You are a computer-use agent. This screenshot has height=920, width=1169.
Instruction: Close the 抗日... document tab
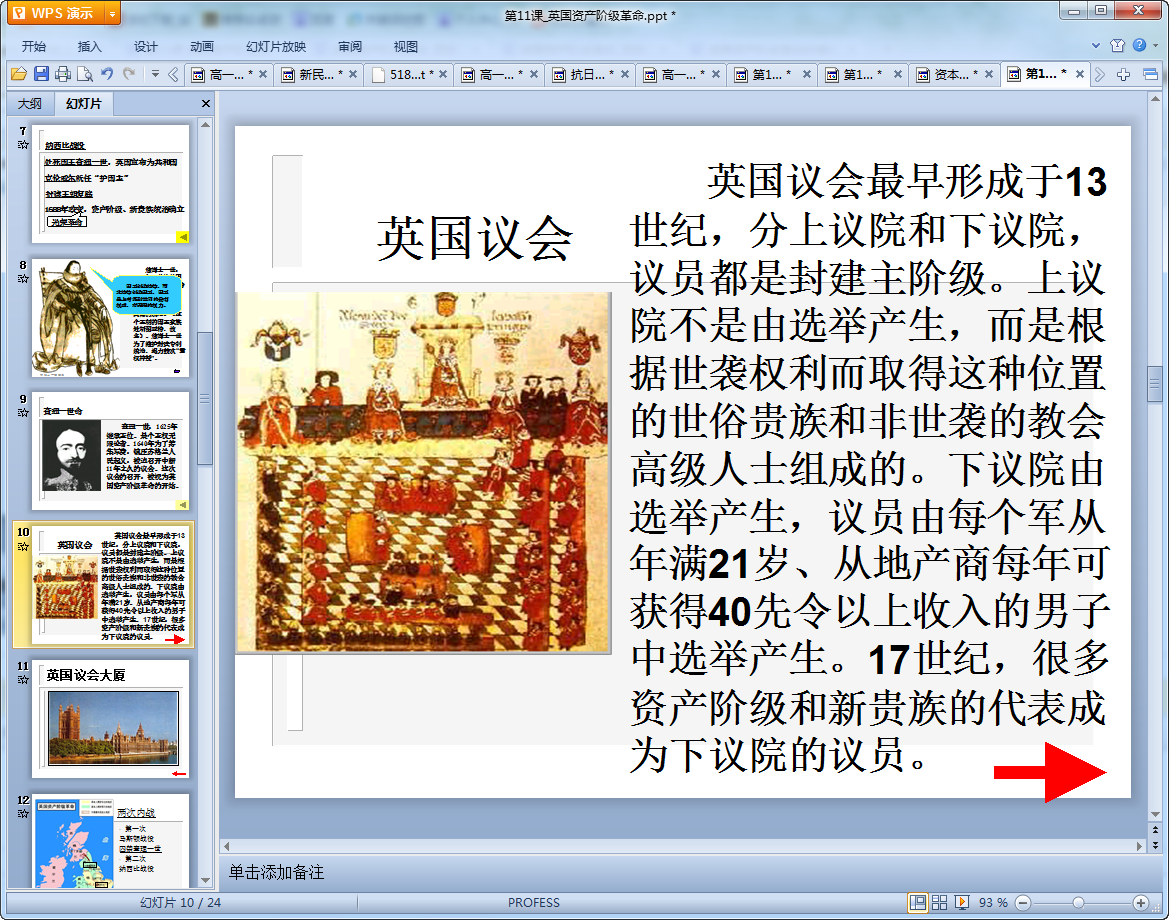tap(625, 75)
